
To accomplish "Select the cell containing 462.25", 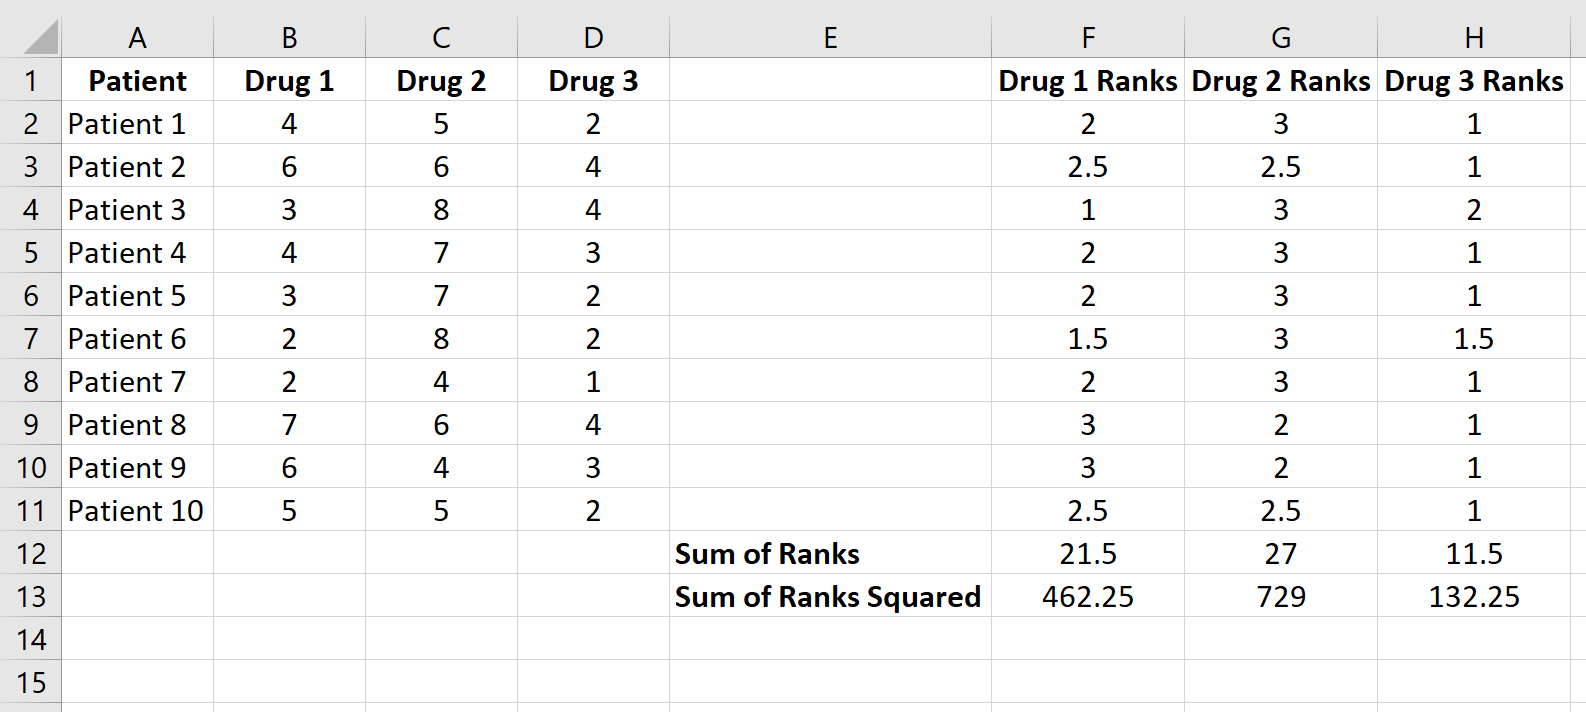I will coord(1087,597).
